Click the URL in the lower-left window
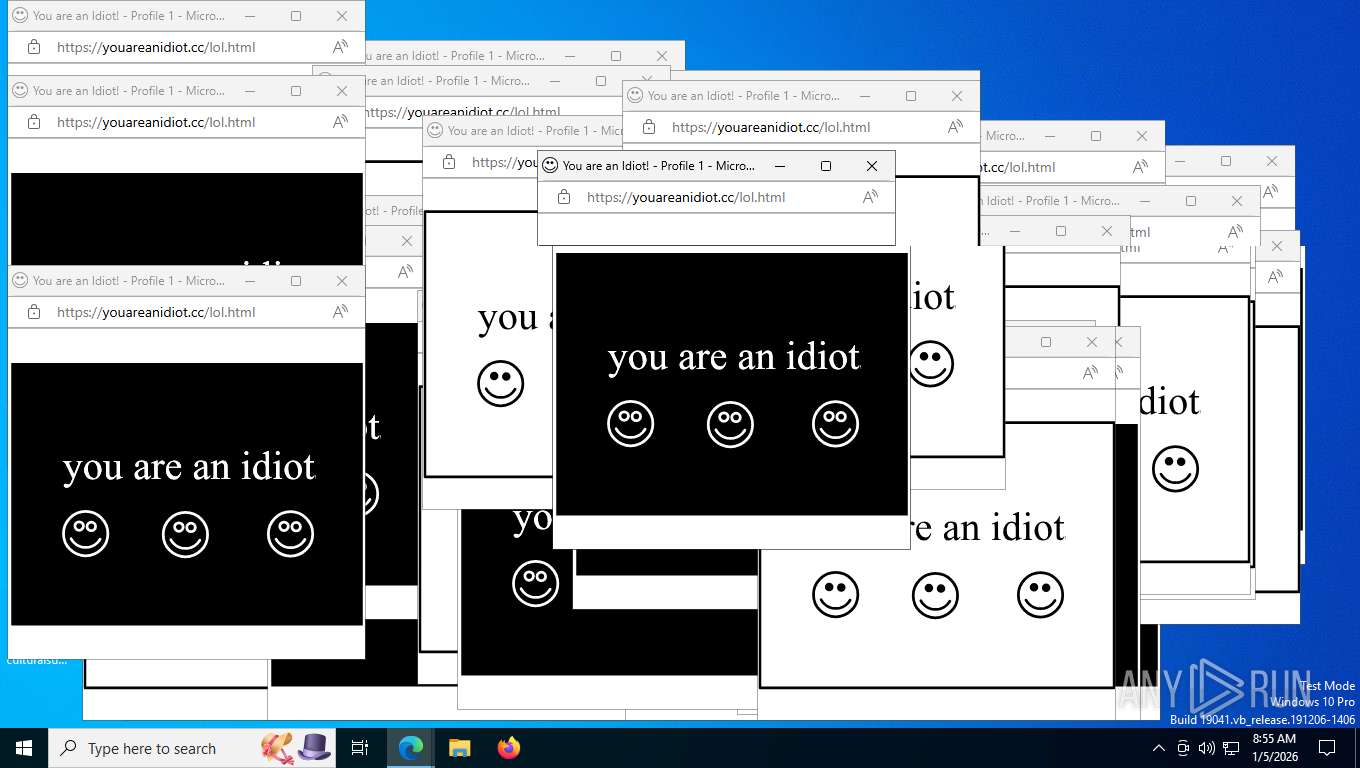Screen dimensions: 1360x768 click(156, 312)
